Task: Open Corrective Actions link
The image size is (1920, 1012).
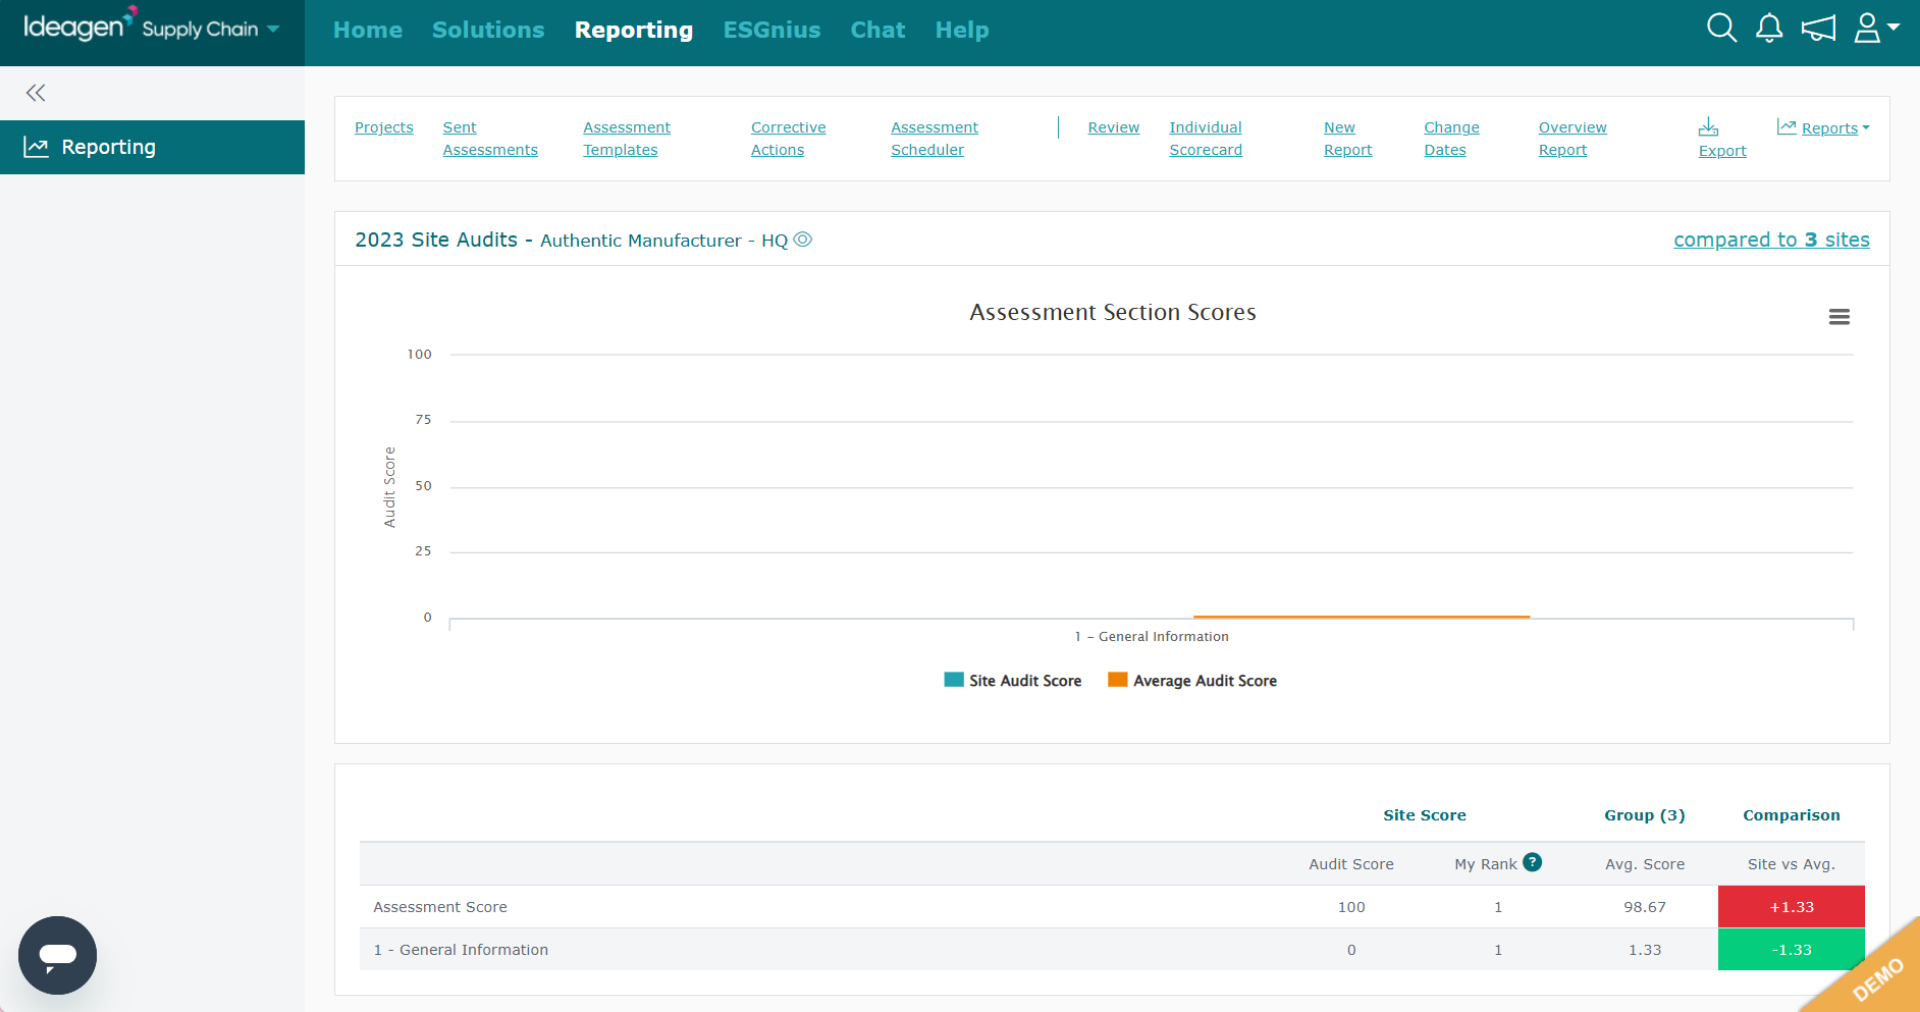Action: coord(788,139)
